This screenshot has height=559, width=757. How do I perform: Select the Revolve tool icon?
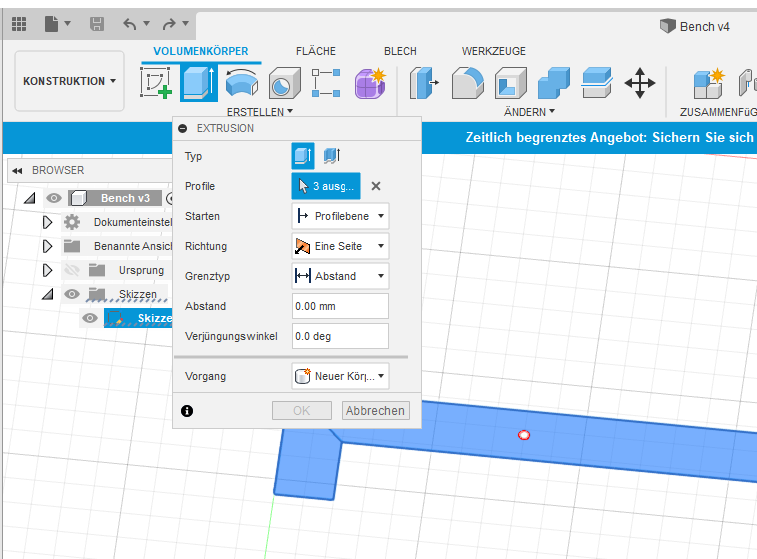point(241,83)
